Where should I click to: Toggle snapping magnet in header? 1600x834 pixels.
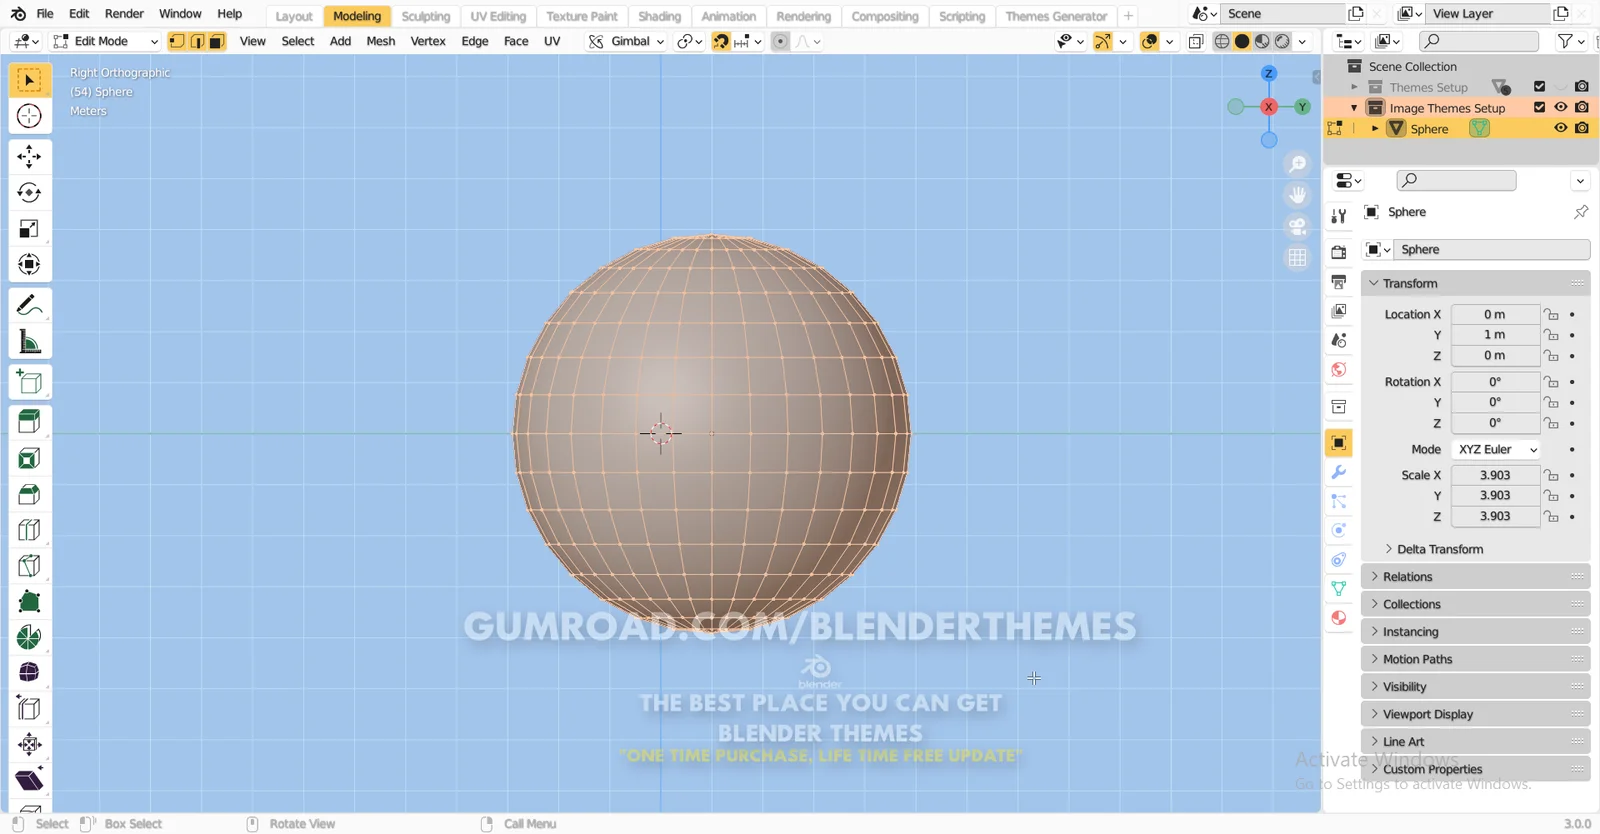click(721, 41)
